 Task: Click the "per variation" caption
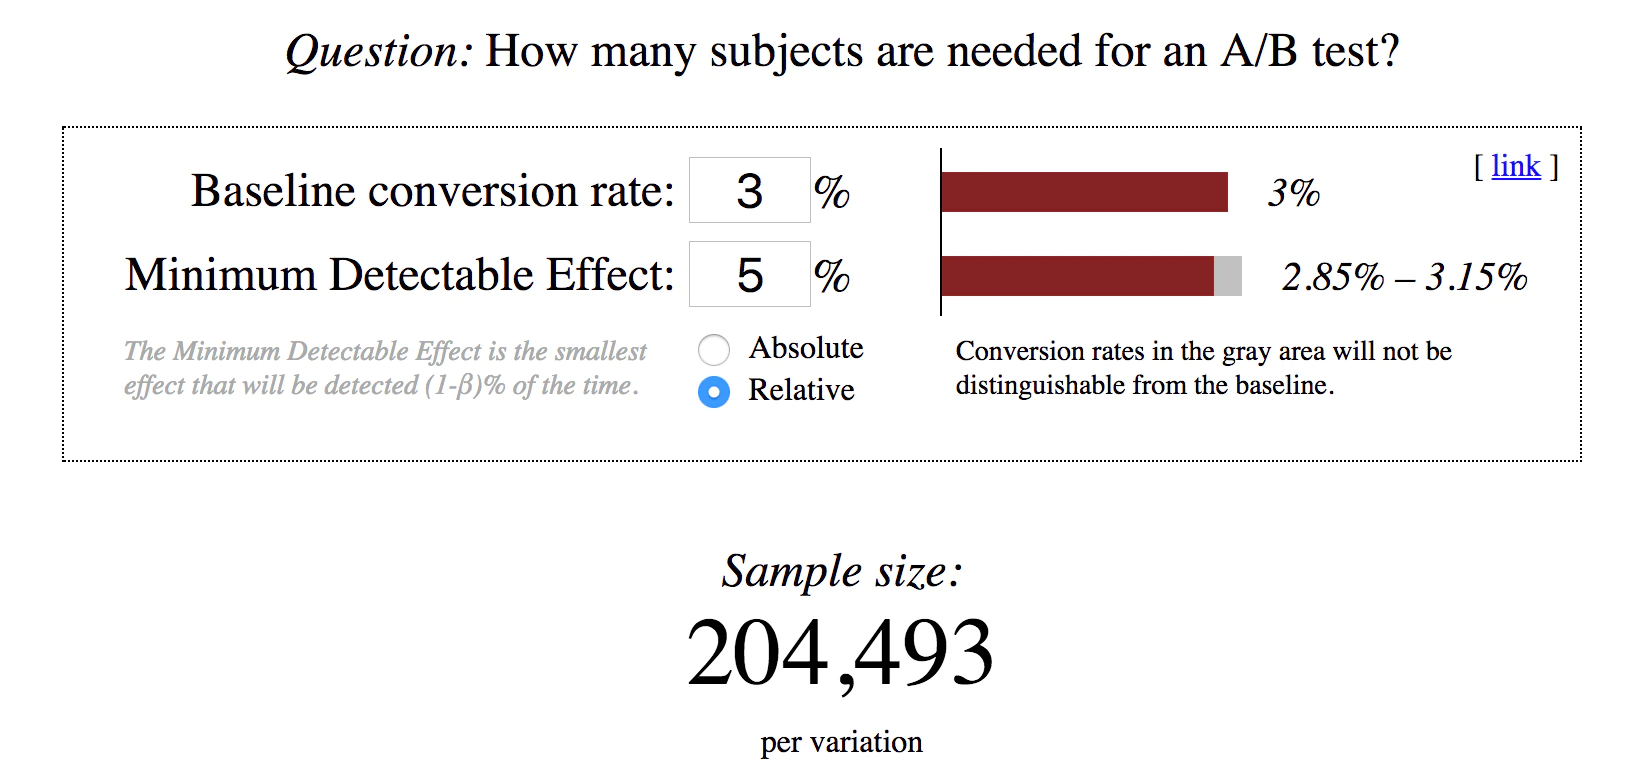click(x=841, y=742)
